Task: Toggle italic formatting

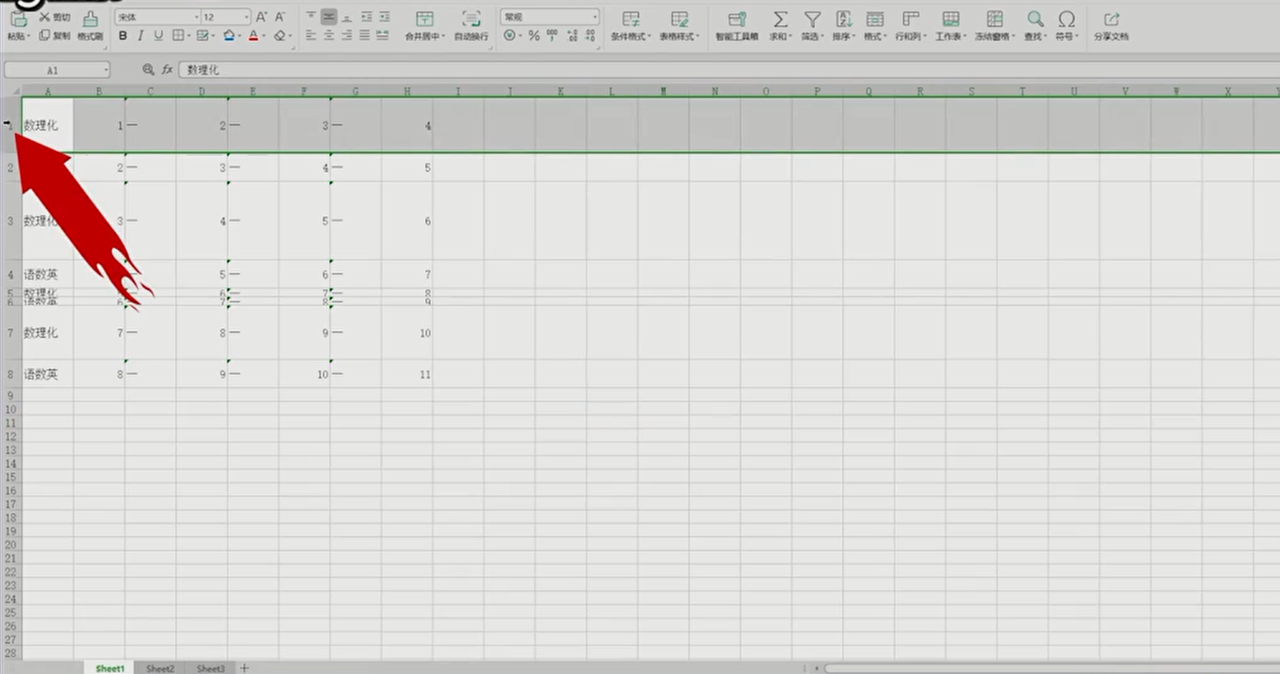Action: click(140, 35)
